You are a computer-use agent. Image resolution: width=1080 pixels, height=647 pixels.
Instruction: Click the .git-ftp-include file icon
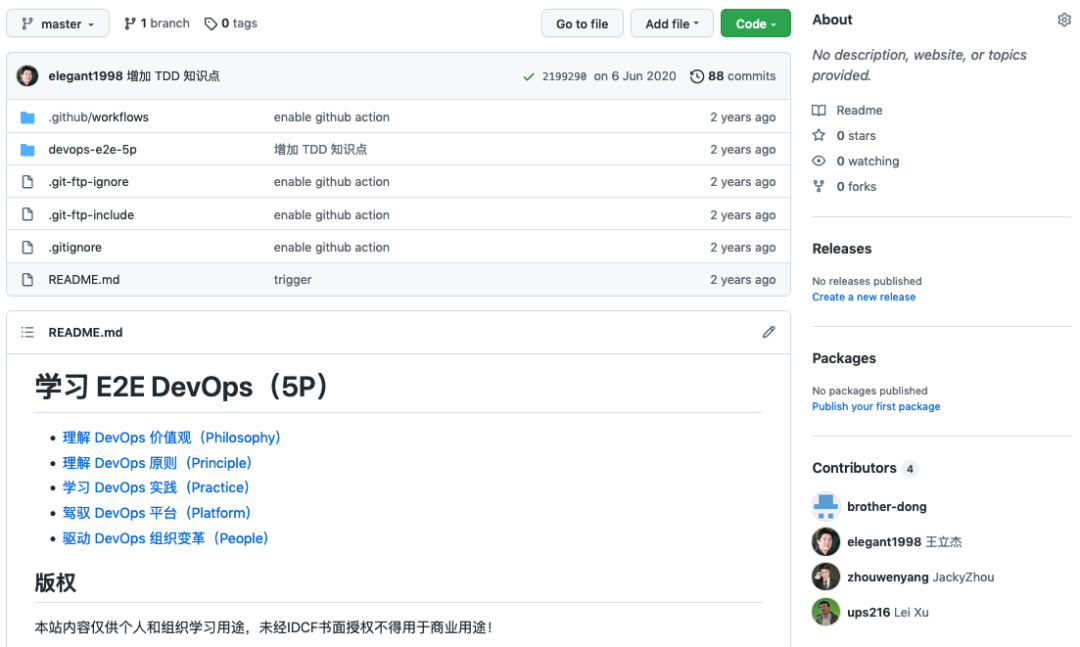(x=28, y=214)
